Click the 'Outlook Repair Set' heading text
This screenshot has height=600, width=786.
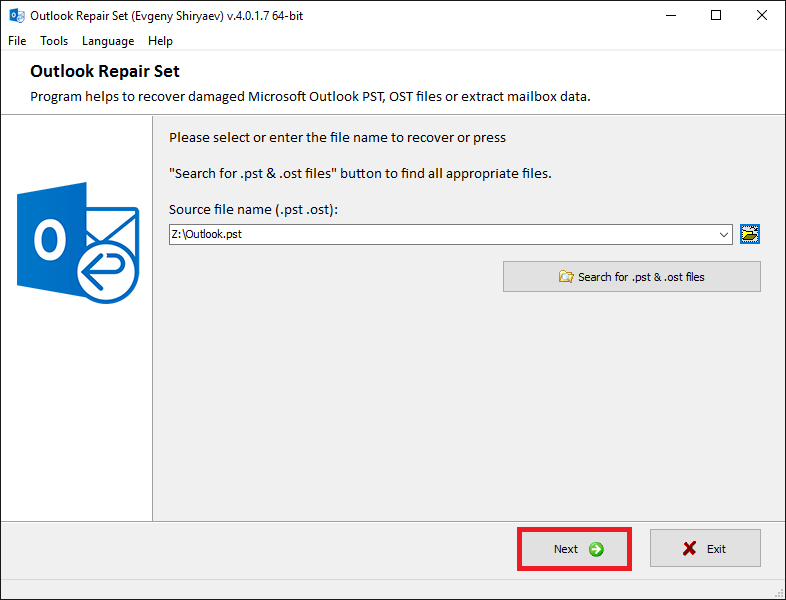point(105,71)
